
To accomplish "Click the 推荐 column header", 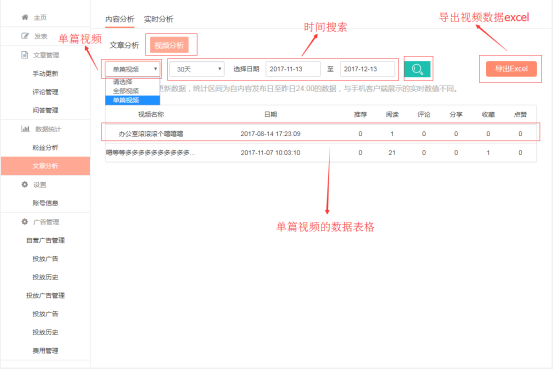I will click(x=360, y=114).
